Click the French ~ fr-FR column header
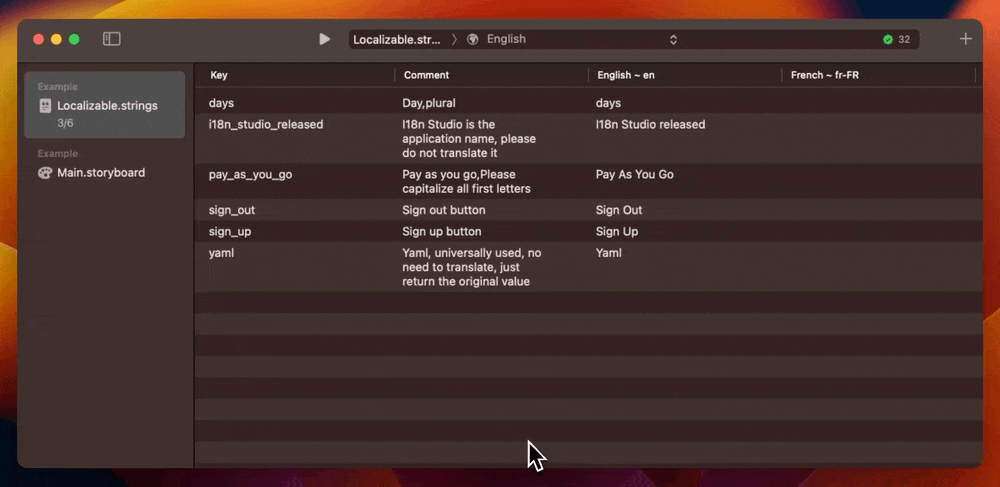The image size is (1000, 487). click(825, 75)
